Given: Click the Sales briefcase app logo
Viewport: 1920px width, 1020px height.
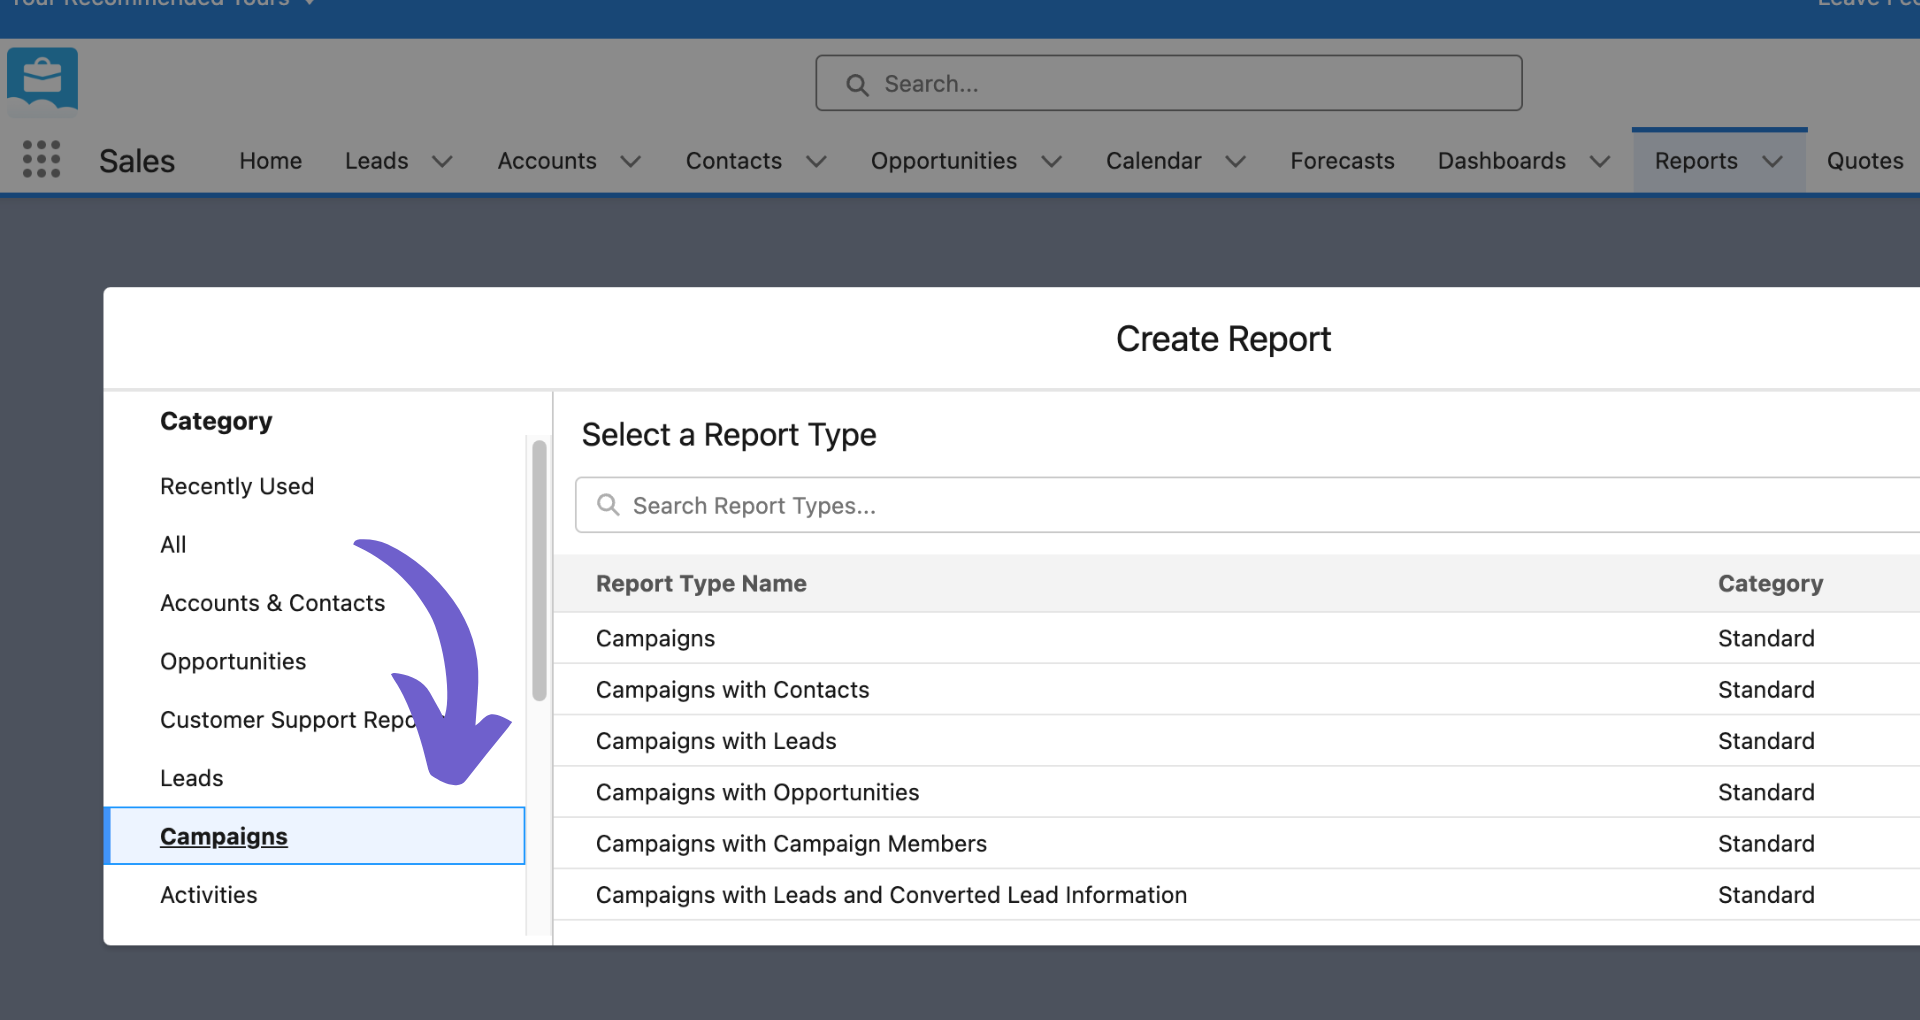Looking at the screenshot, I should coord(42,79).
